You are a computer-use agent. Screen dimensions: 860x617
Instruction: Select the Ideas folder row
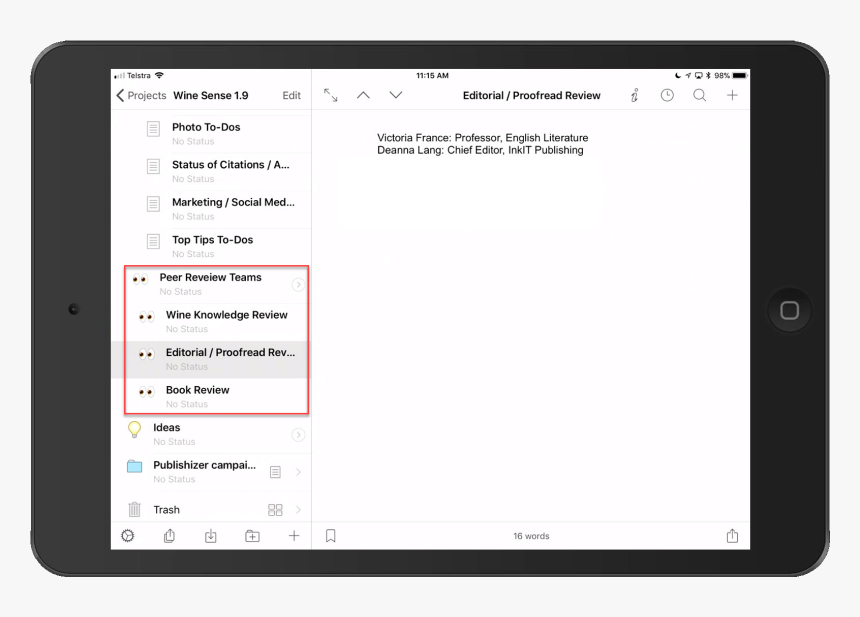211,434
